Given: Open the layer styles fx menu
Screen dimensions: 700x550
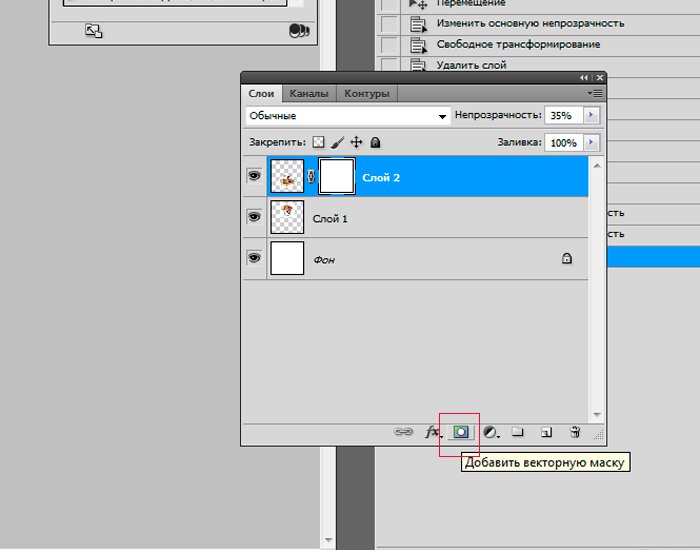Looking at the screenshot, I should coord(433,432).
